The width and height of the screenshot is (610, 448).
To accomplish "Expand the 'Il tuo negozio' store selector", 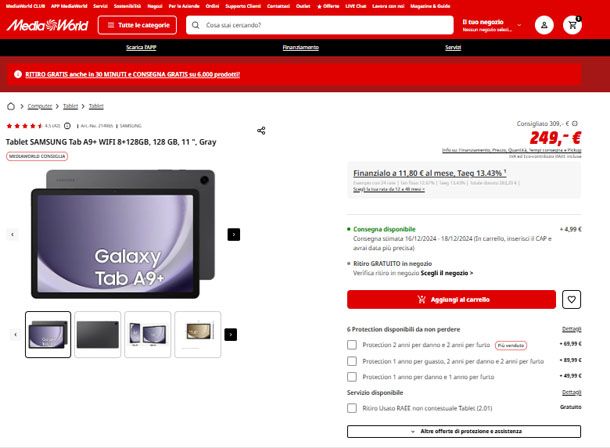I will [x=492, y=25].
